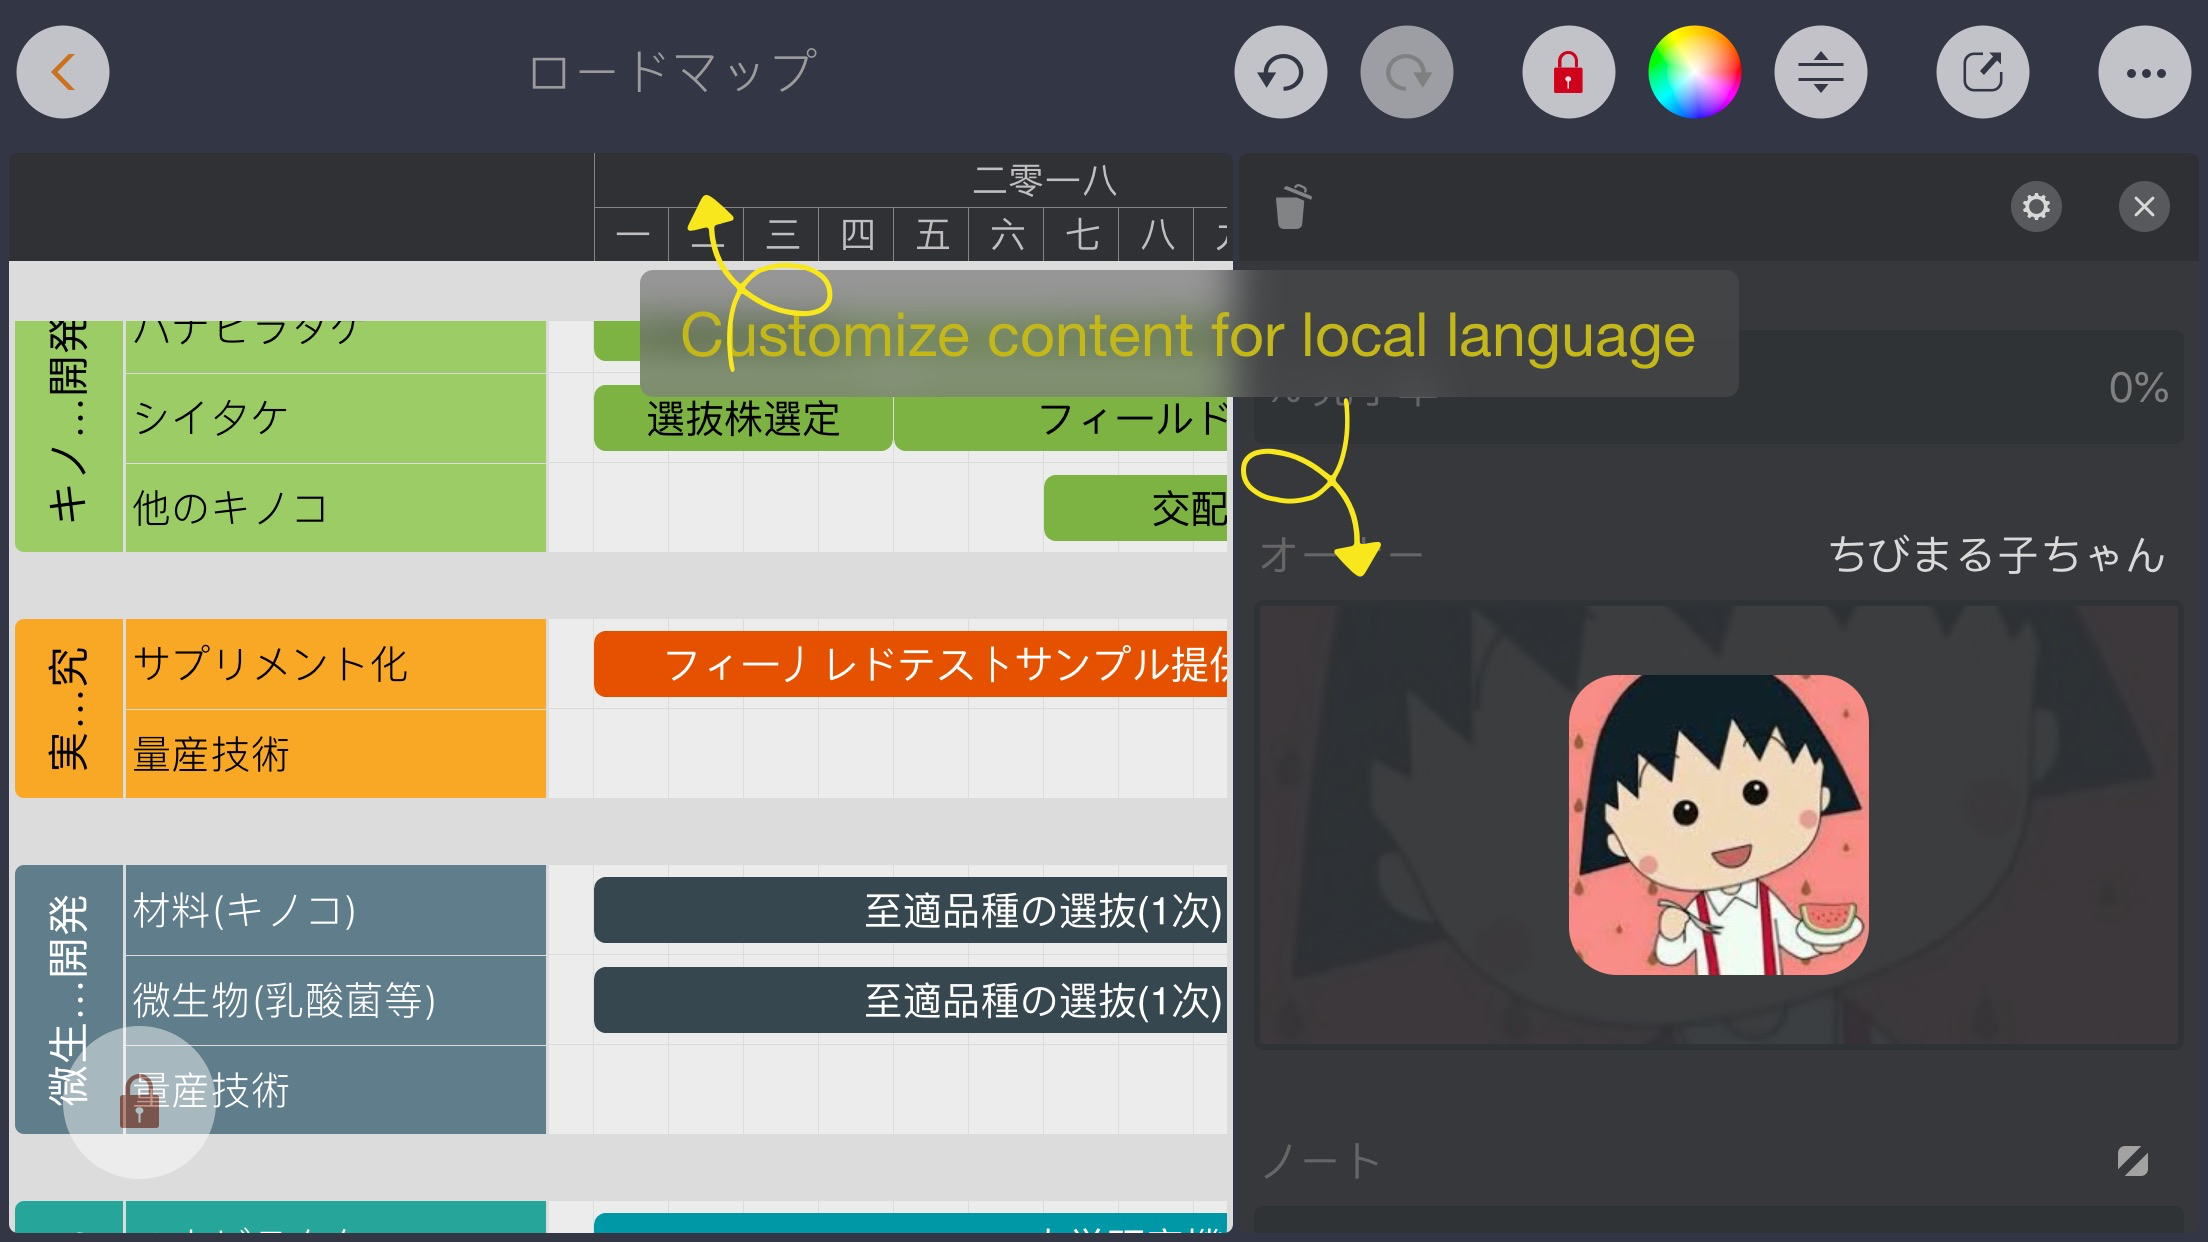This screenshot has height=1242, width=2208.
Task: Select the orange フィールドテスト task bar
Action: 910,664
